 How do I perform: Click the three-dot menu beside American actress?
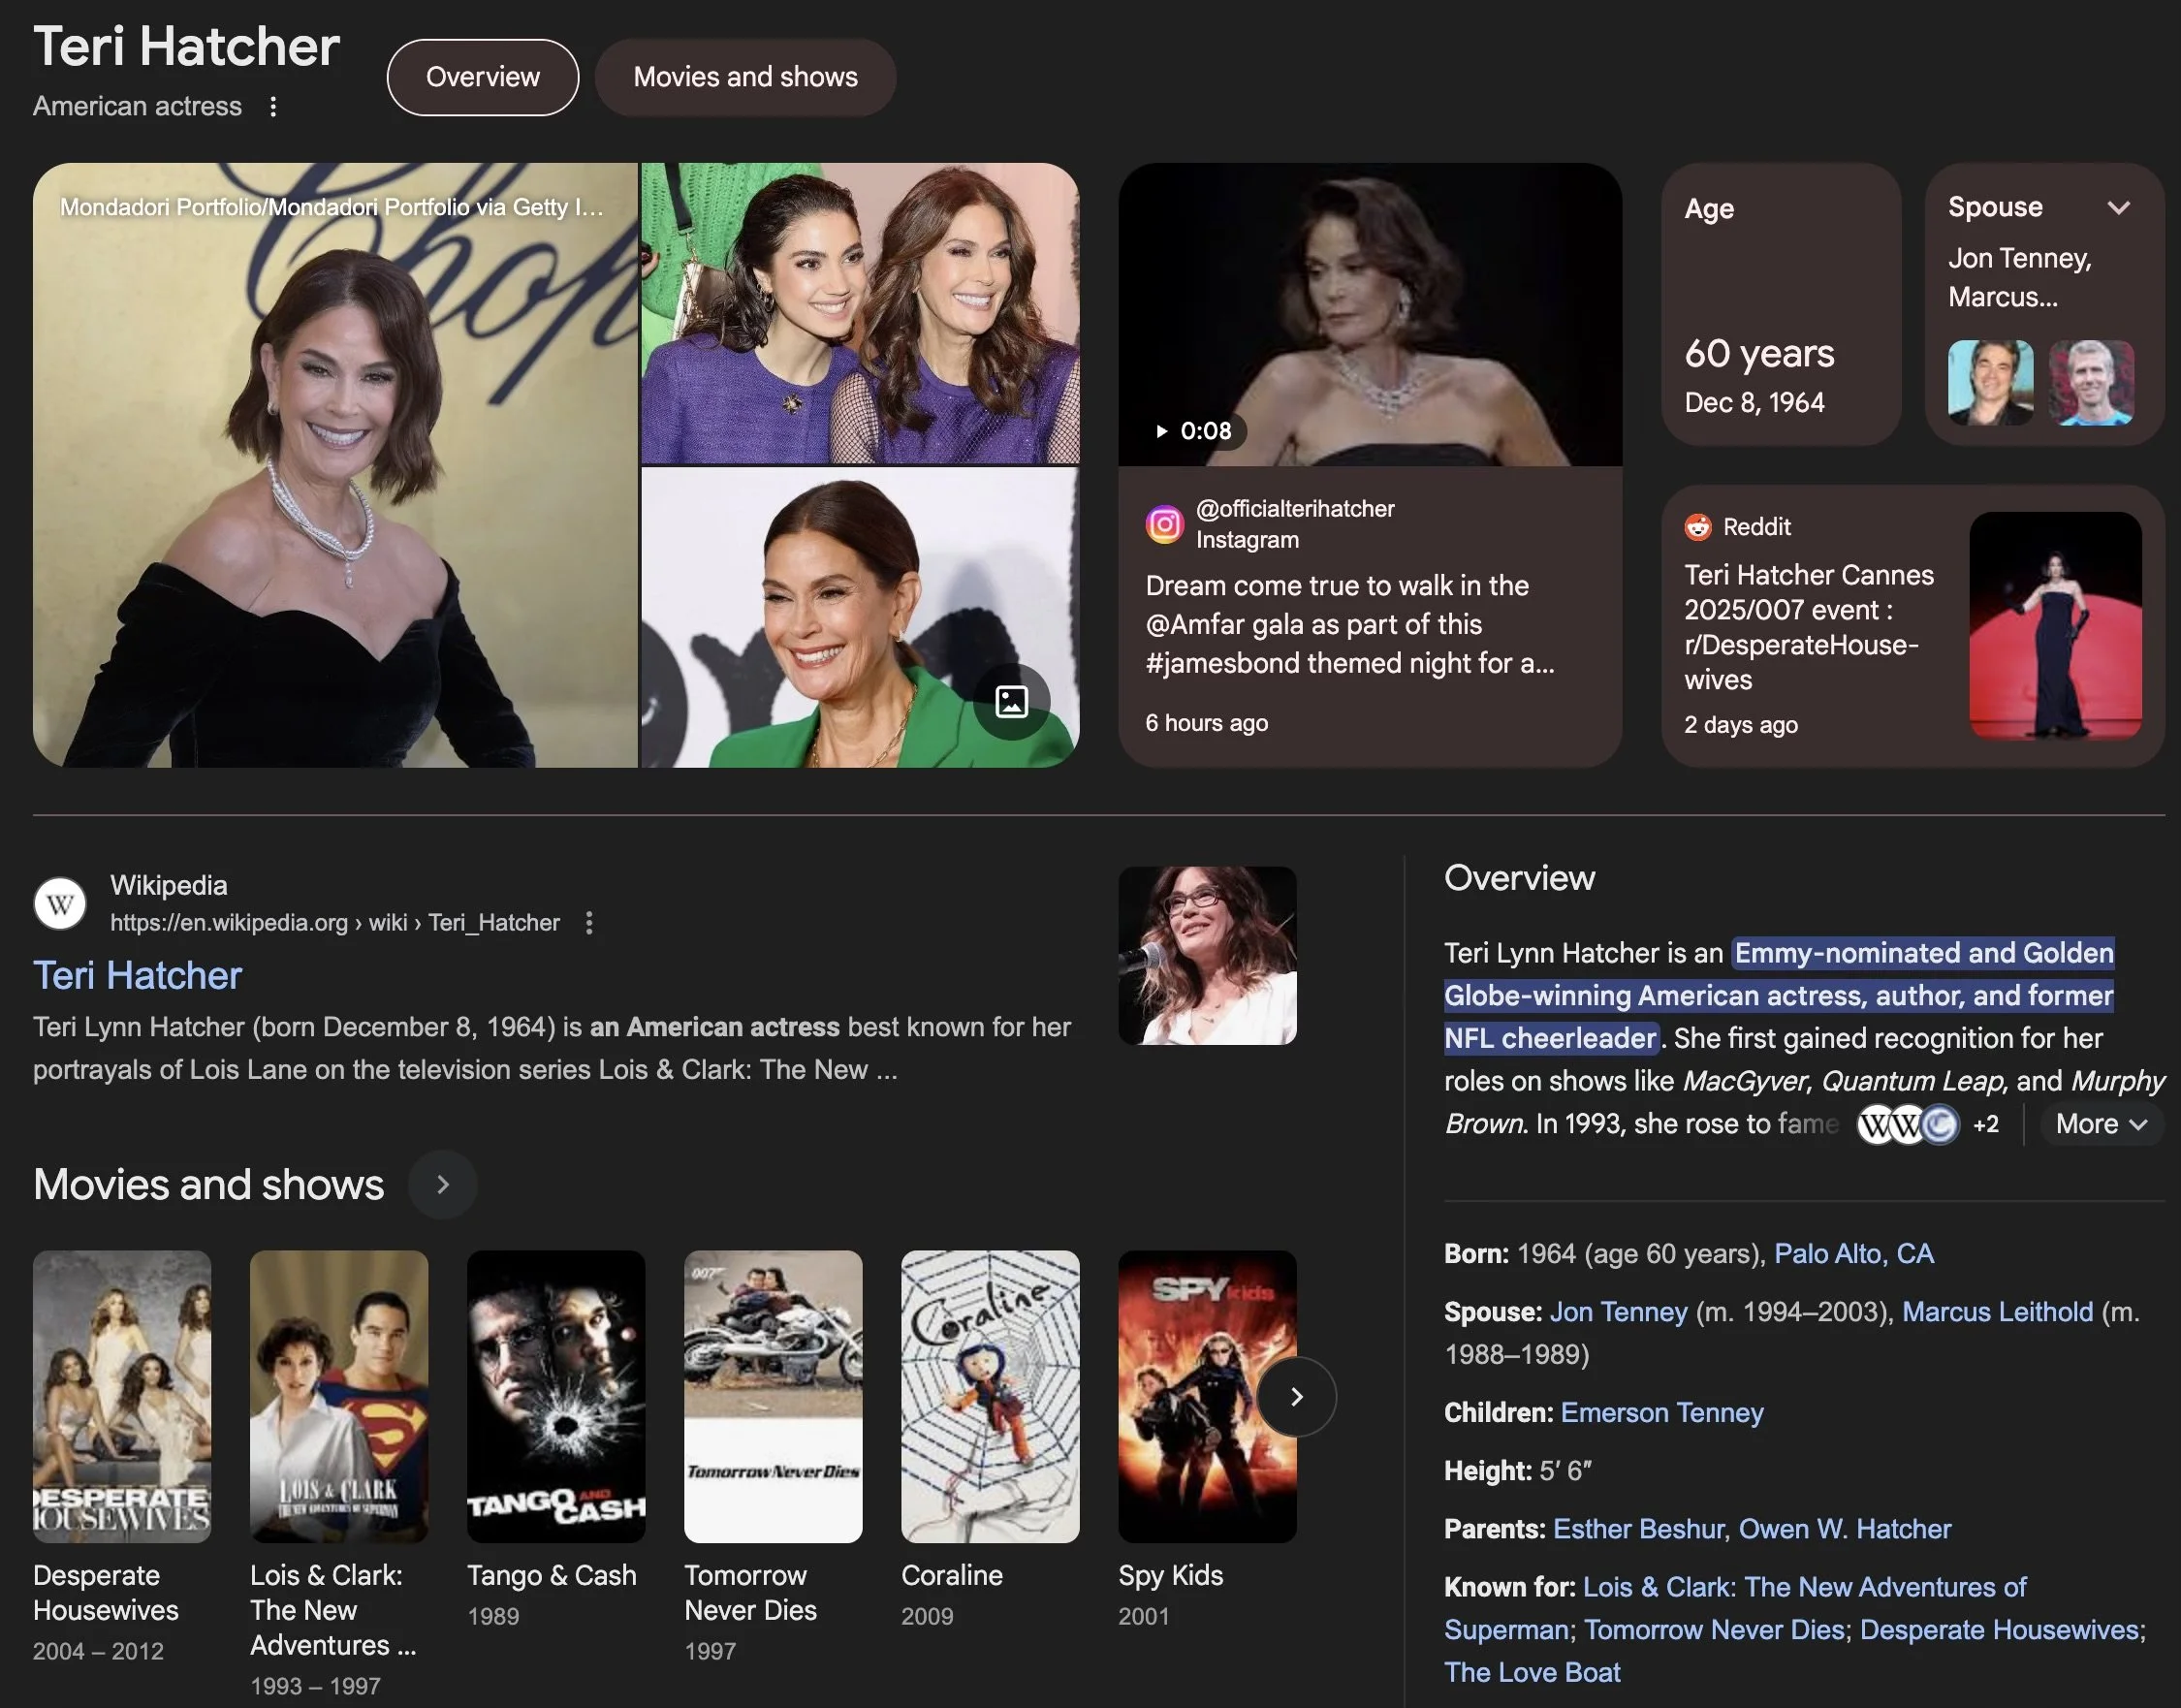tap(273, 106)
